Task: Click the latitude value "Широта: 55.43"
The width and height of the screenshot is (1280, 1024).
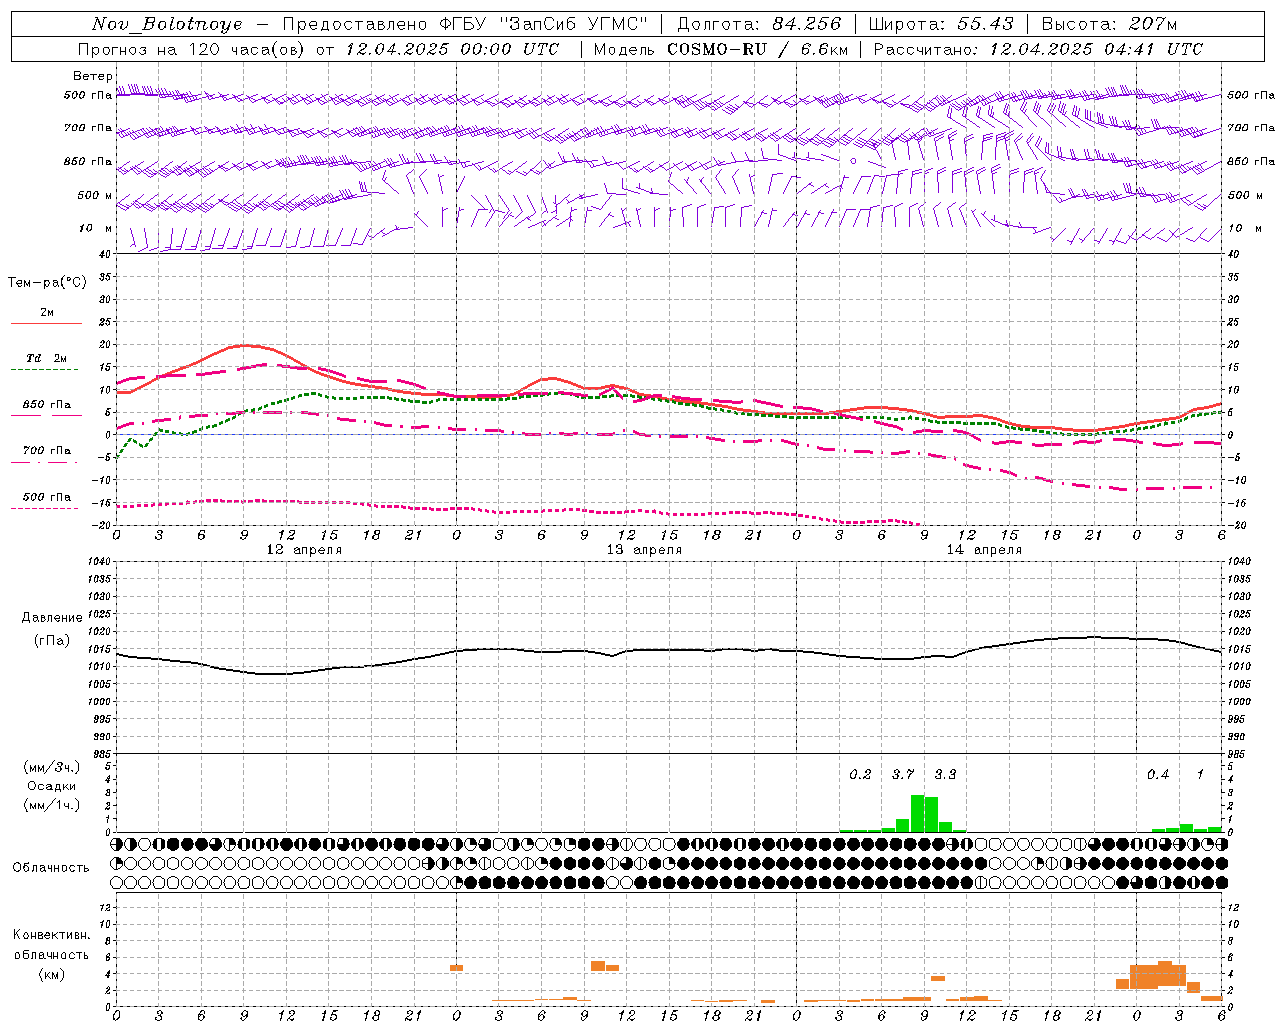Action: pyautogui.click(x=941, y=24)
